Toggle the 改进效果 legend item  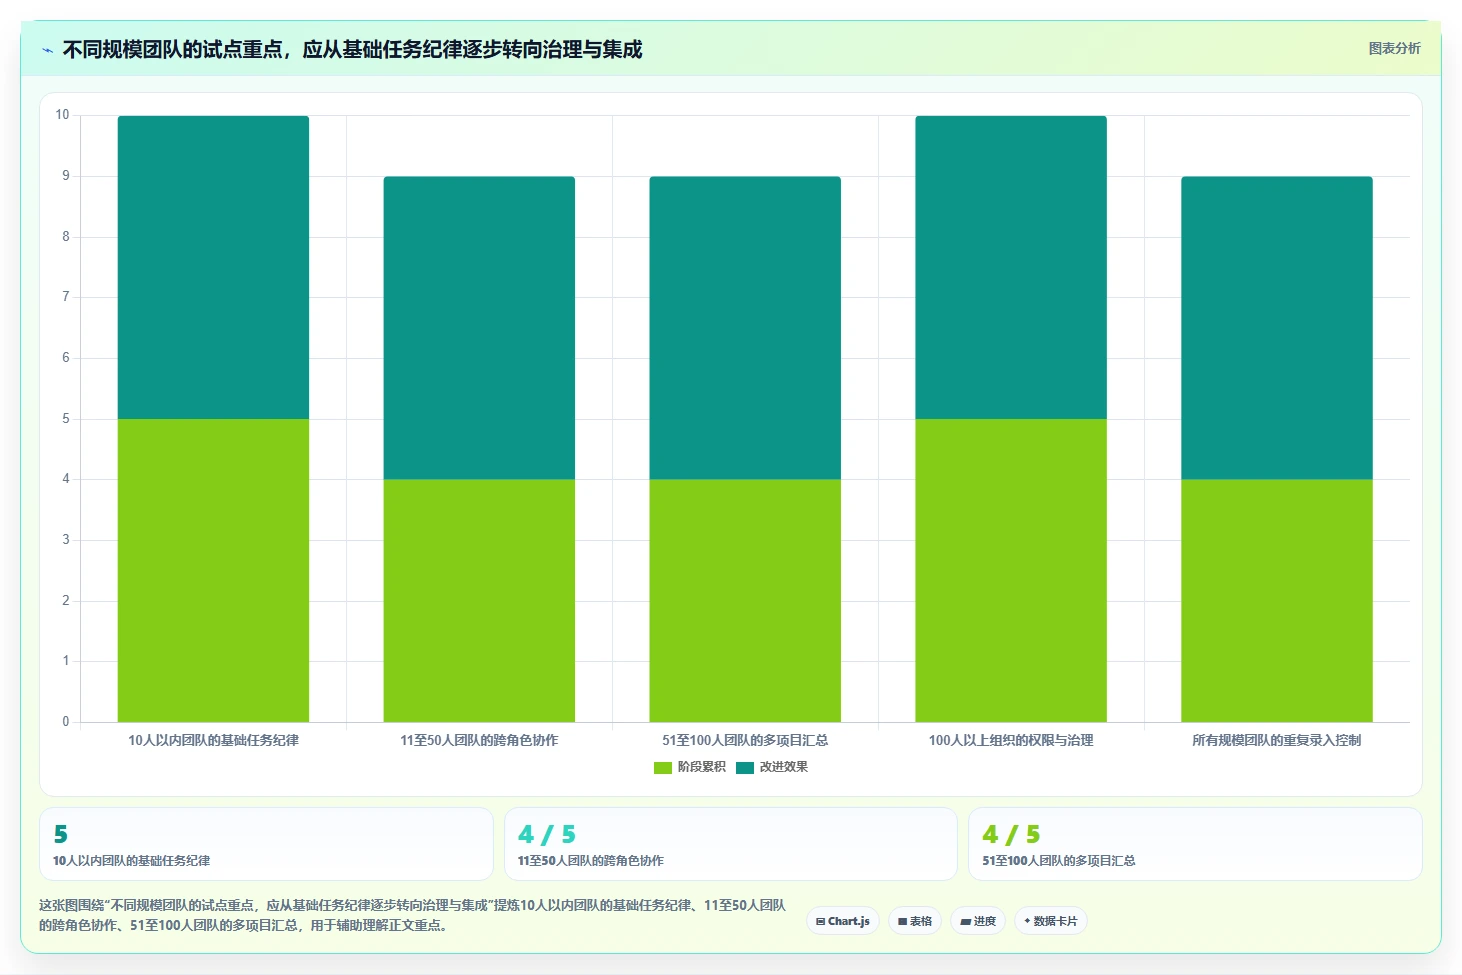click(772, 767)
